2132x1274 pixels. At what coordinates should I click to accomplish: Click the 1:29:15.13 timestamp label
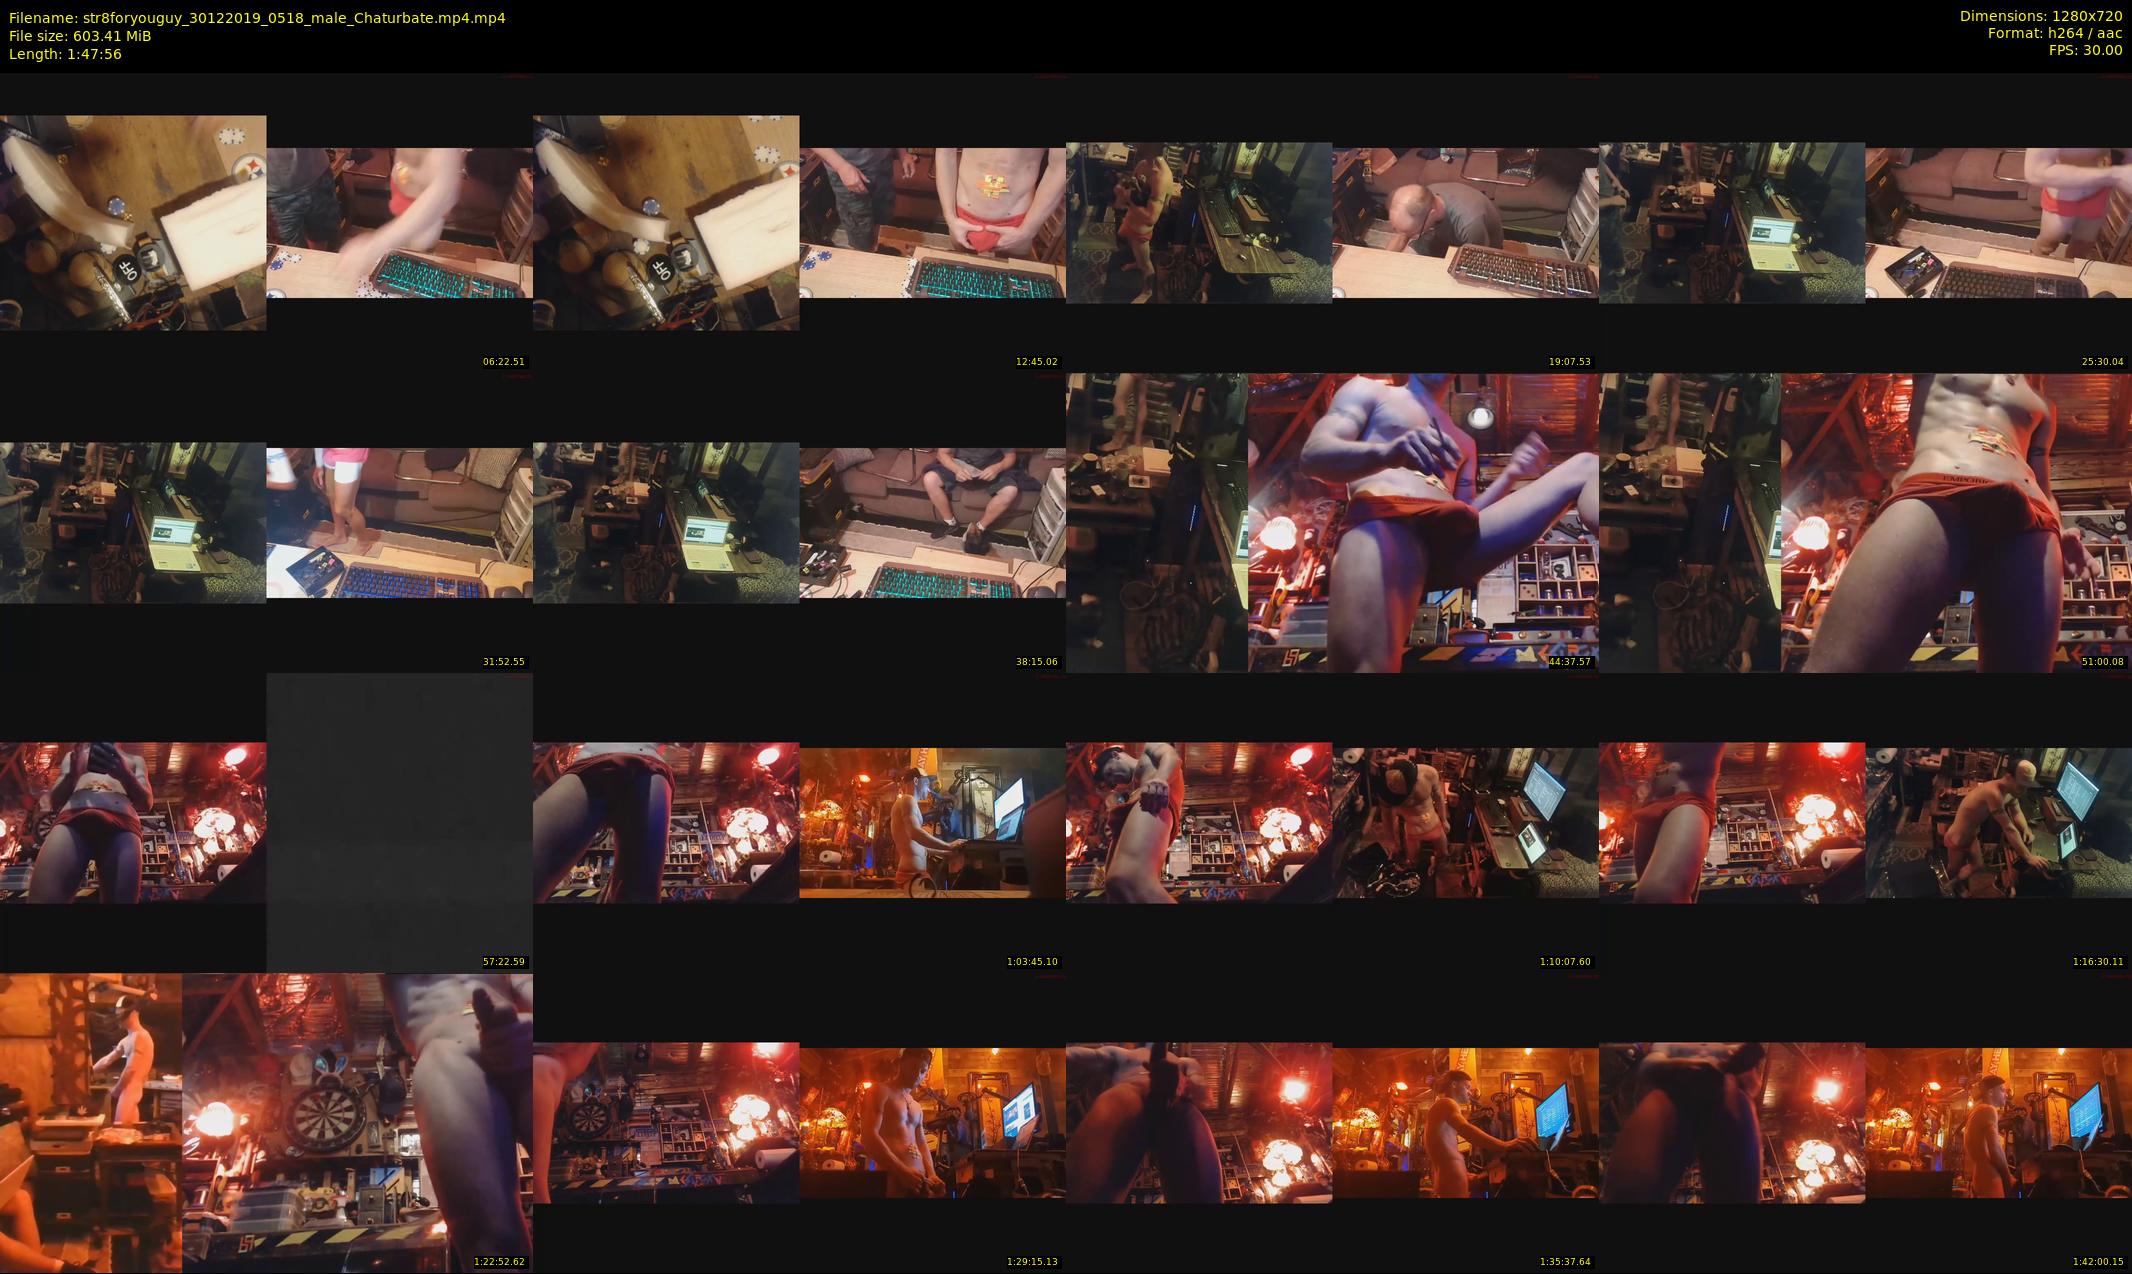click(x=1033, y=1262)
